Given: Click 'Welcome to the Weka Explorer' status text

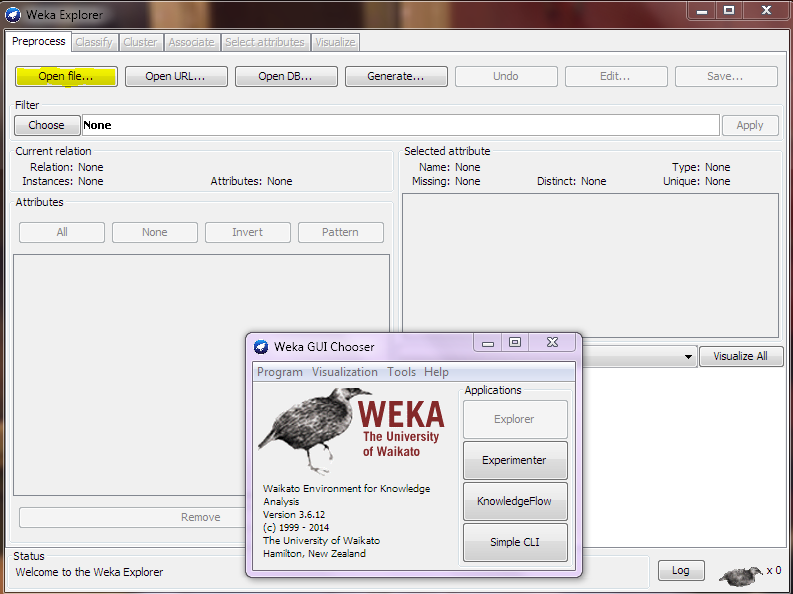Looking at the screenshot, I should pyautogui.click(x=90, y=572).
